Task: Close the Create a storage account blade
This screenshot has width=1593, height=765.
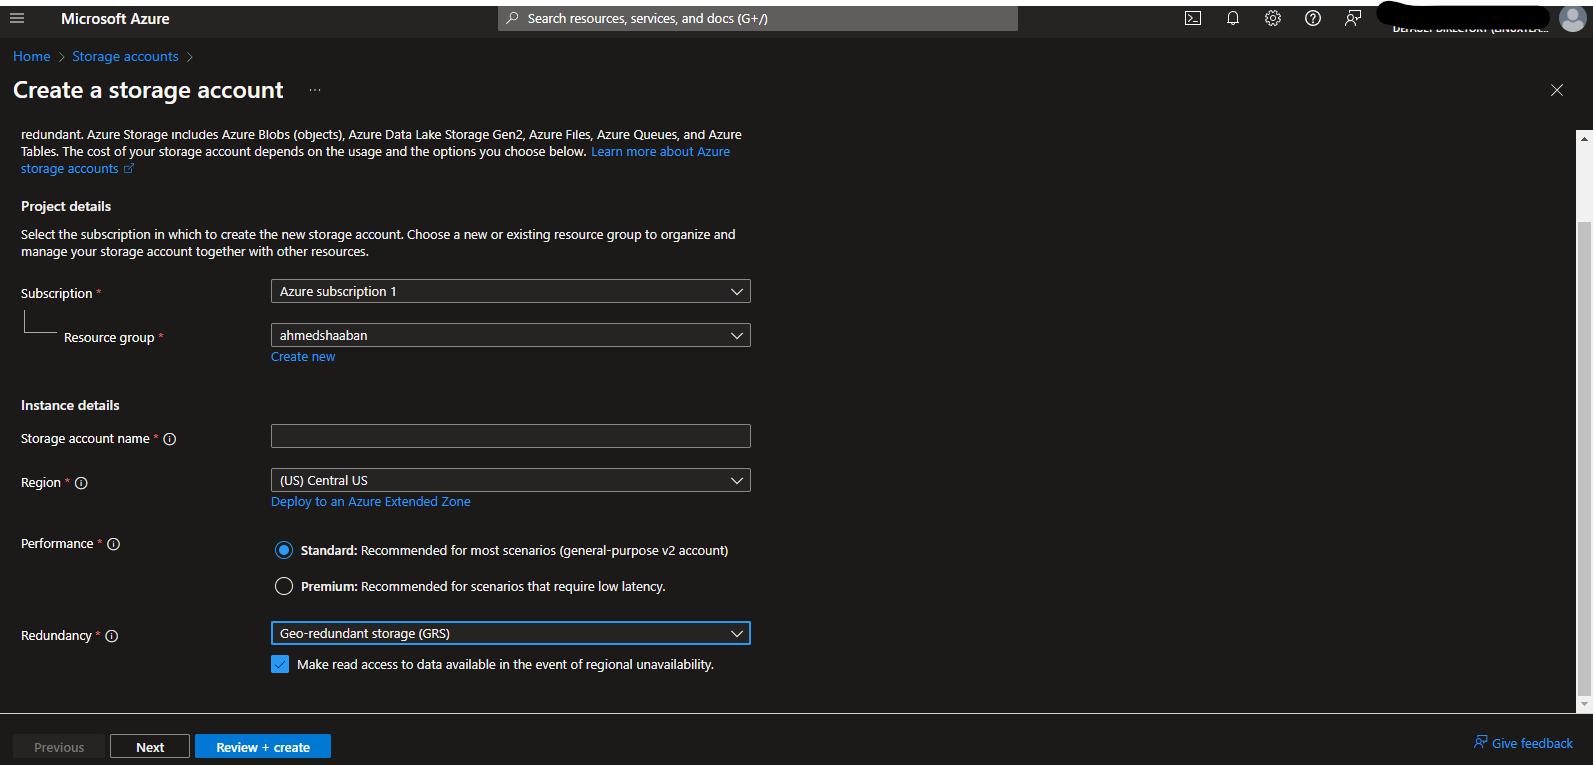Action: pyautogui.click(x=1557, y=90)
